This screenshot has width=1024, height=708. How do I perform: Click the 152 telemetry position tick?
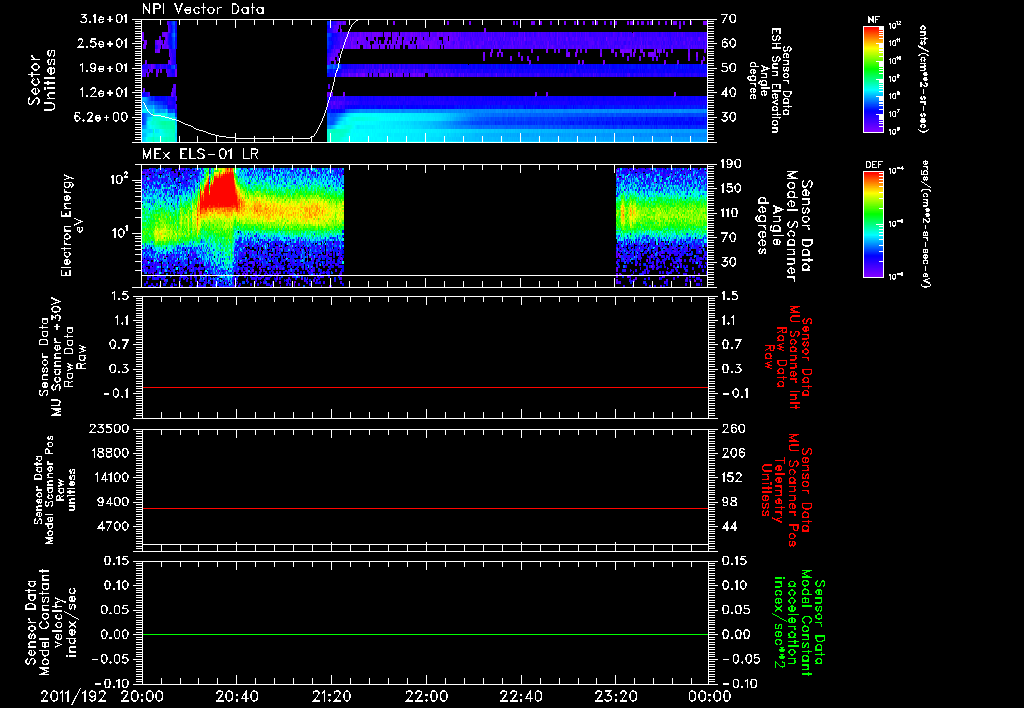click(732, 477)
